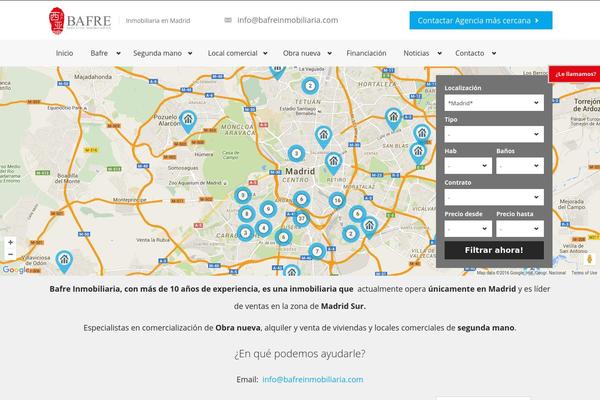Screen dimensions: 600x400
Task: Open the Tipo dropdown
Action: pos(494,134)
